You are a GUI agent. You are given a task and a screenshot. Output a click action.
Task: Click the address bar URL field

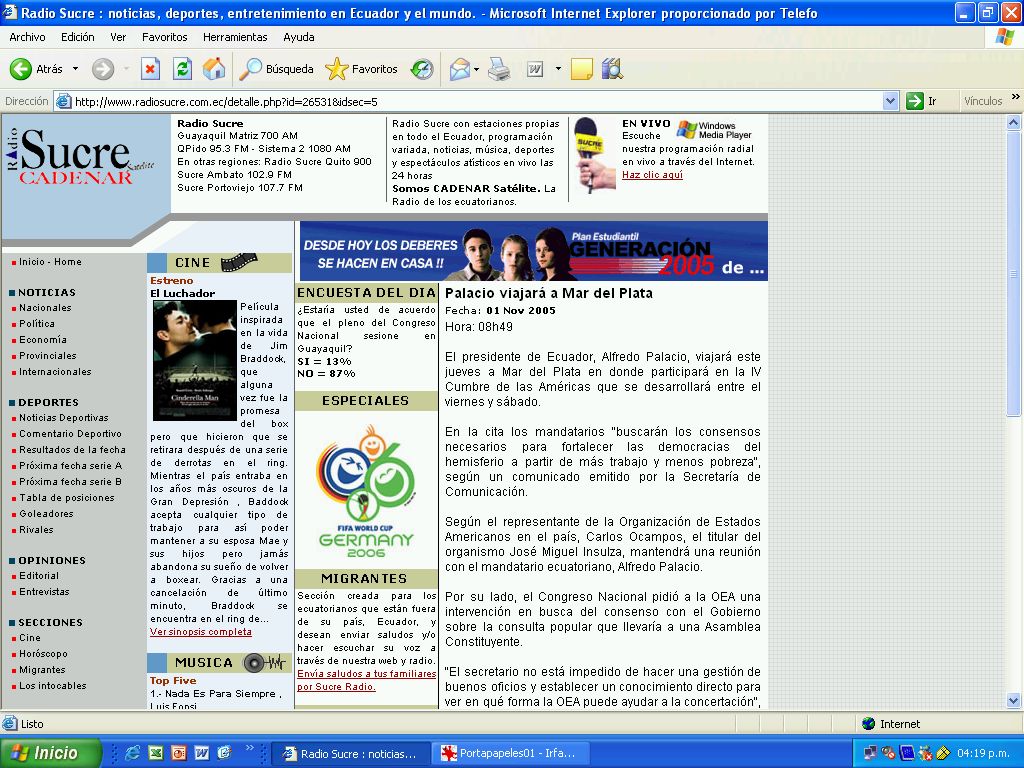click(x=470, y=101)
